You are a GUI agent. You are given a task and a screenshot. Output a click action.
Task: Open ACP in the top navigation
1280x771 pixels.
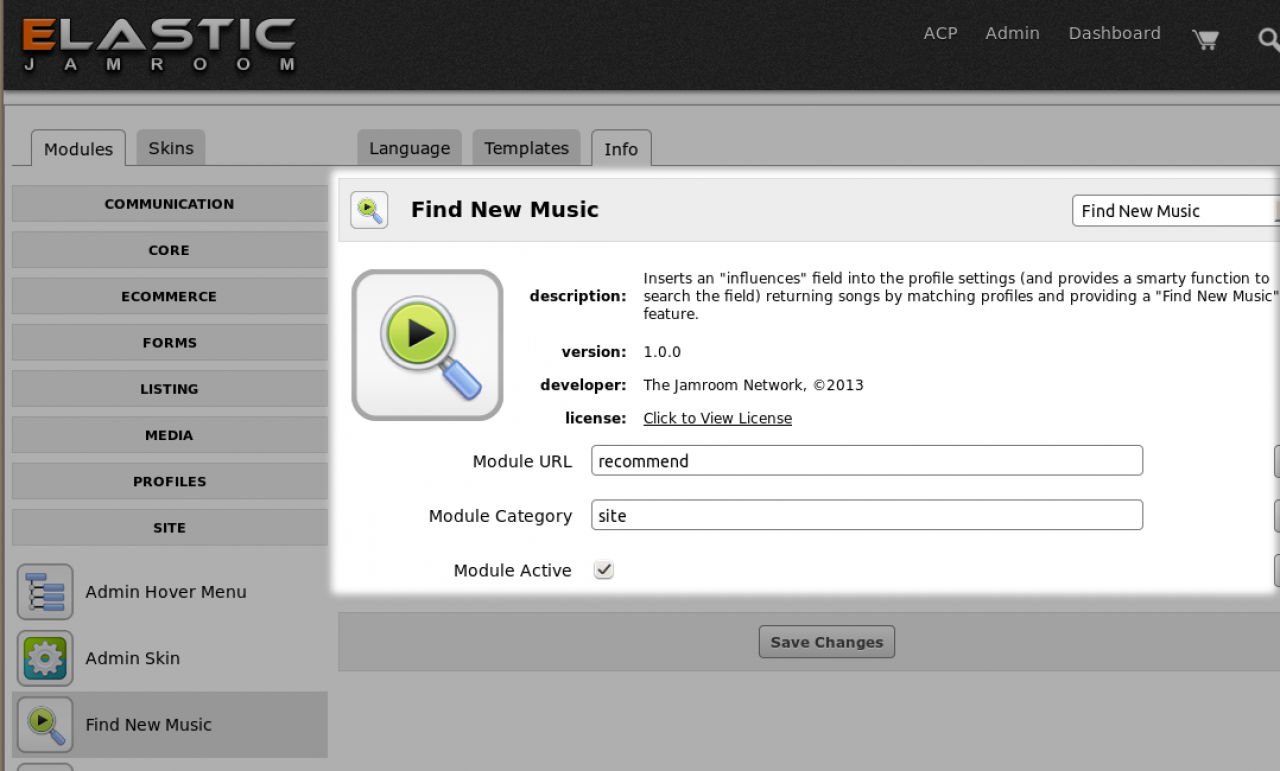point(940,33)
